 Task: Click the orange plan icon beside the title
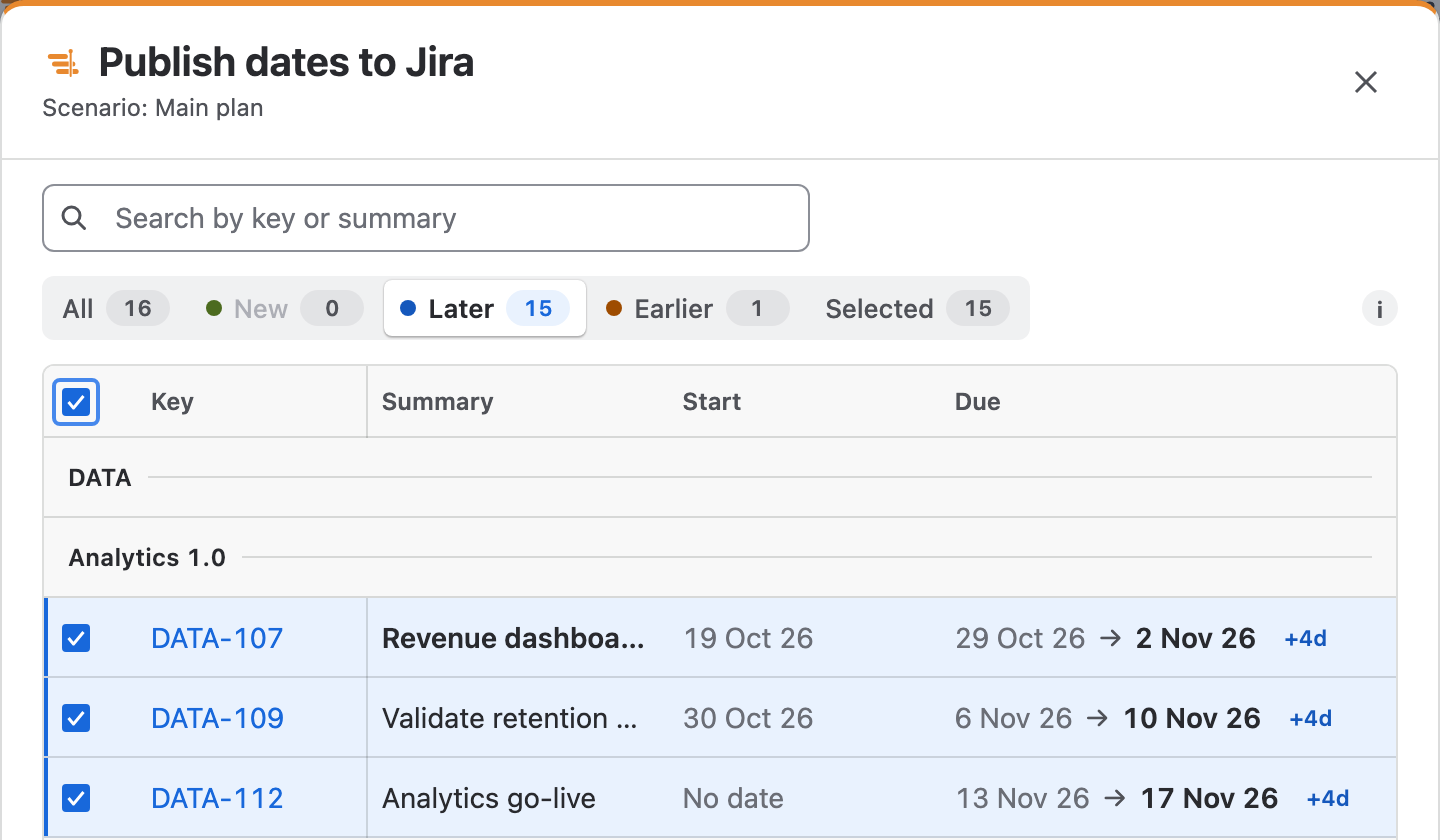coord(63,64)
